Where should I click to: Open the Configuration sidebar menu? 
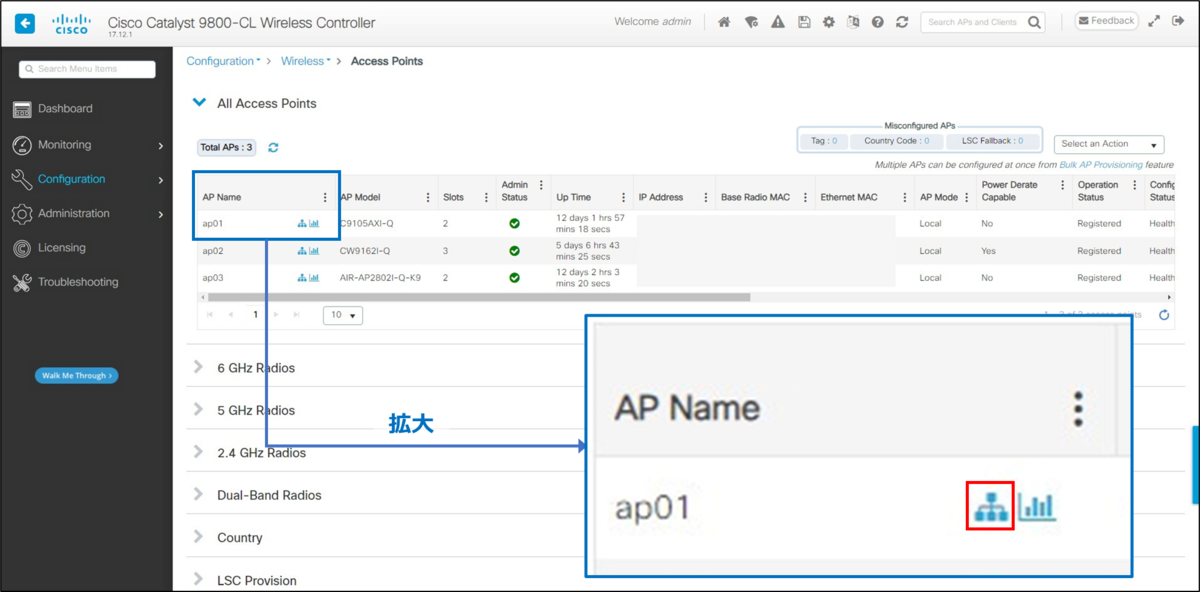(86, 180)
